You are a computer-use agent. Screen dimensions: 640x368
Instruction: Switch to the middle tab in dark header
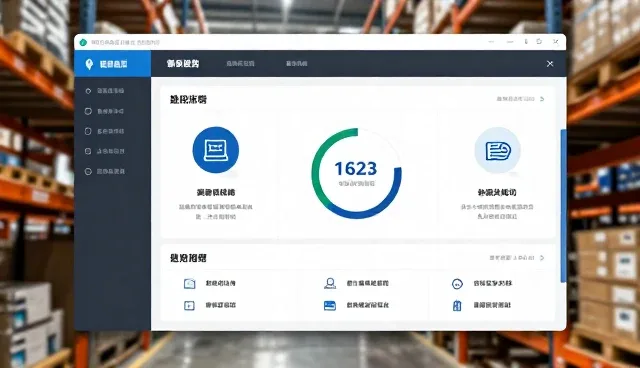click(x=240, y=64)
